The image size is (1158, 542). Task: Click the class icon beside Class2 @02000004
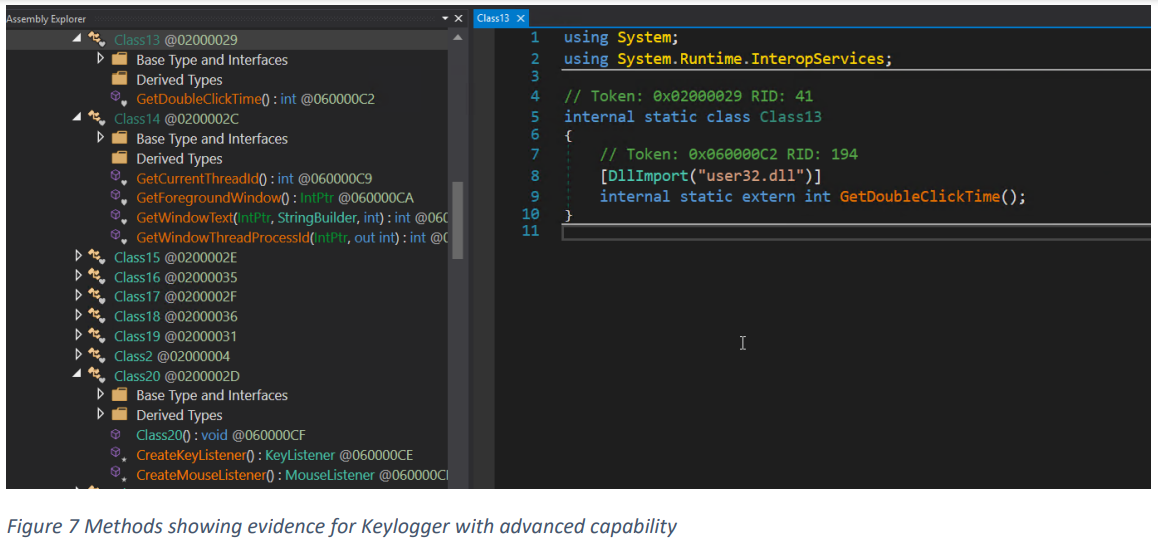pyautogui.click(x=96, y=356)
